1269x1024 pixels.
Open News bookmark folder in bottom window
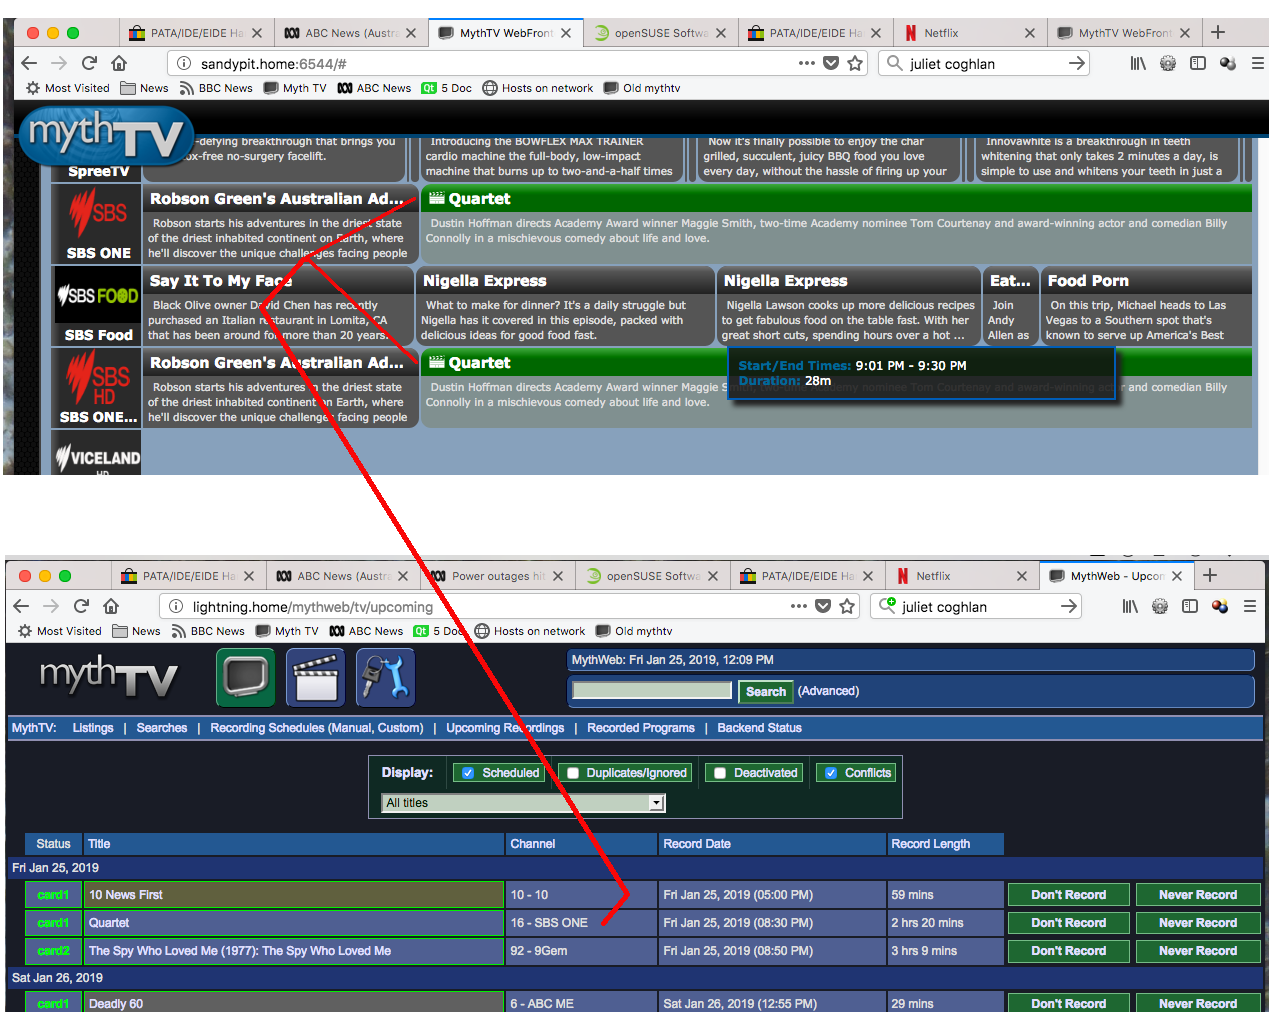pos(136,631)
